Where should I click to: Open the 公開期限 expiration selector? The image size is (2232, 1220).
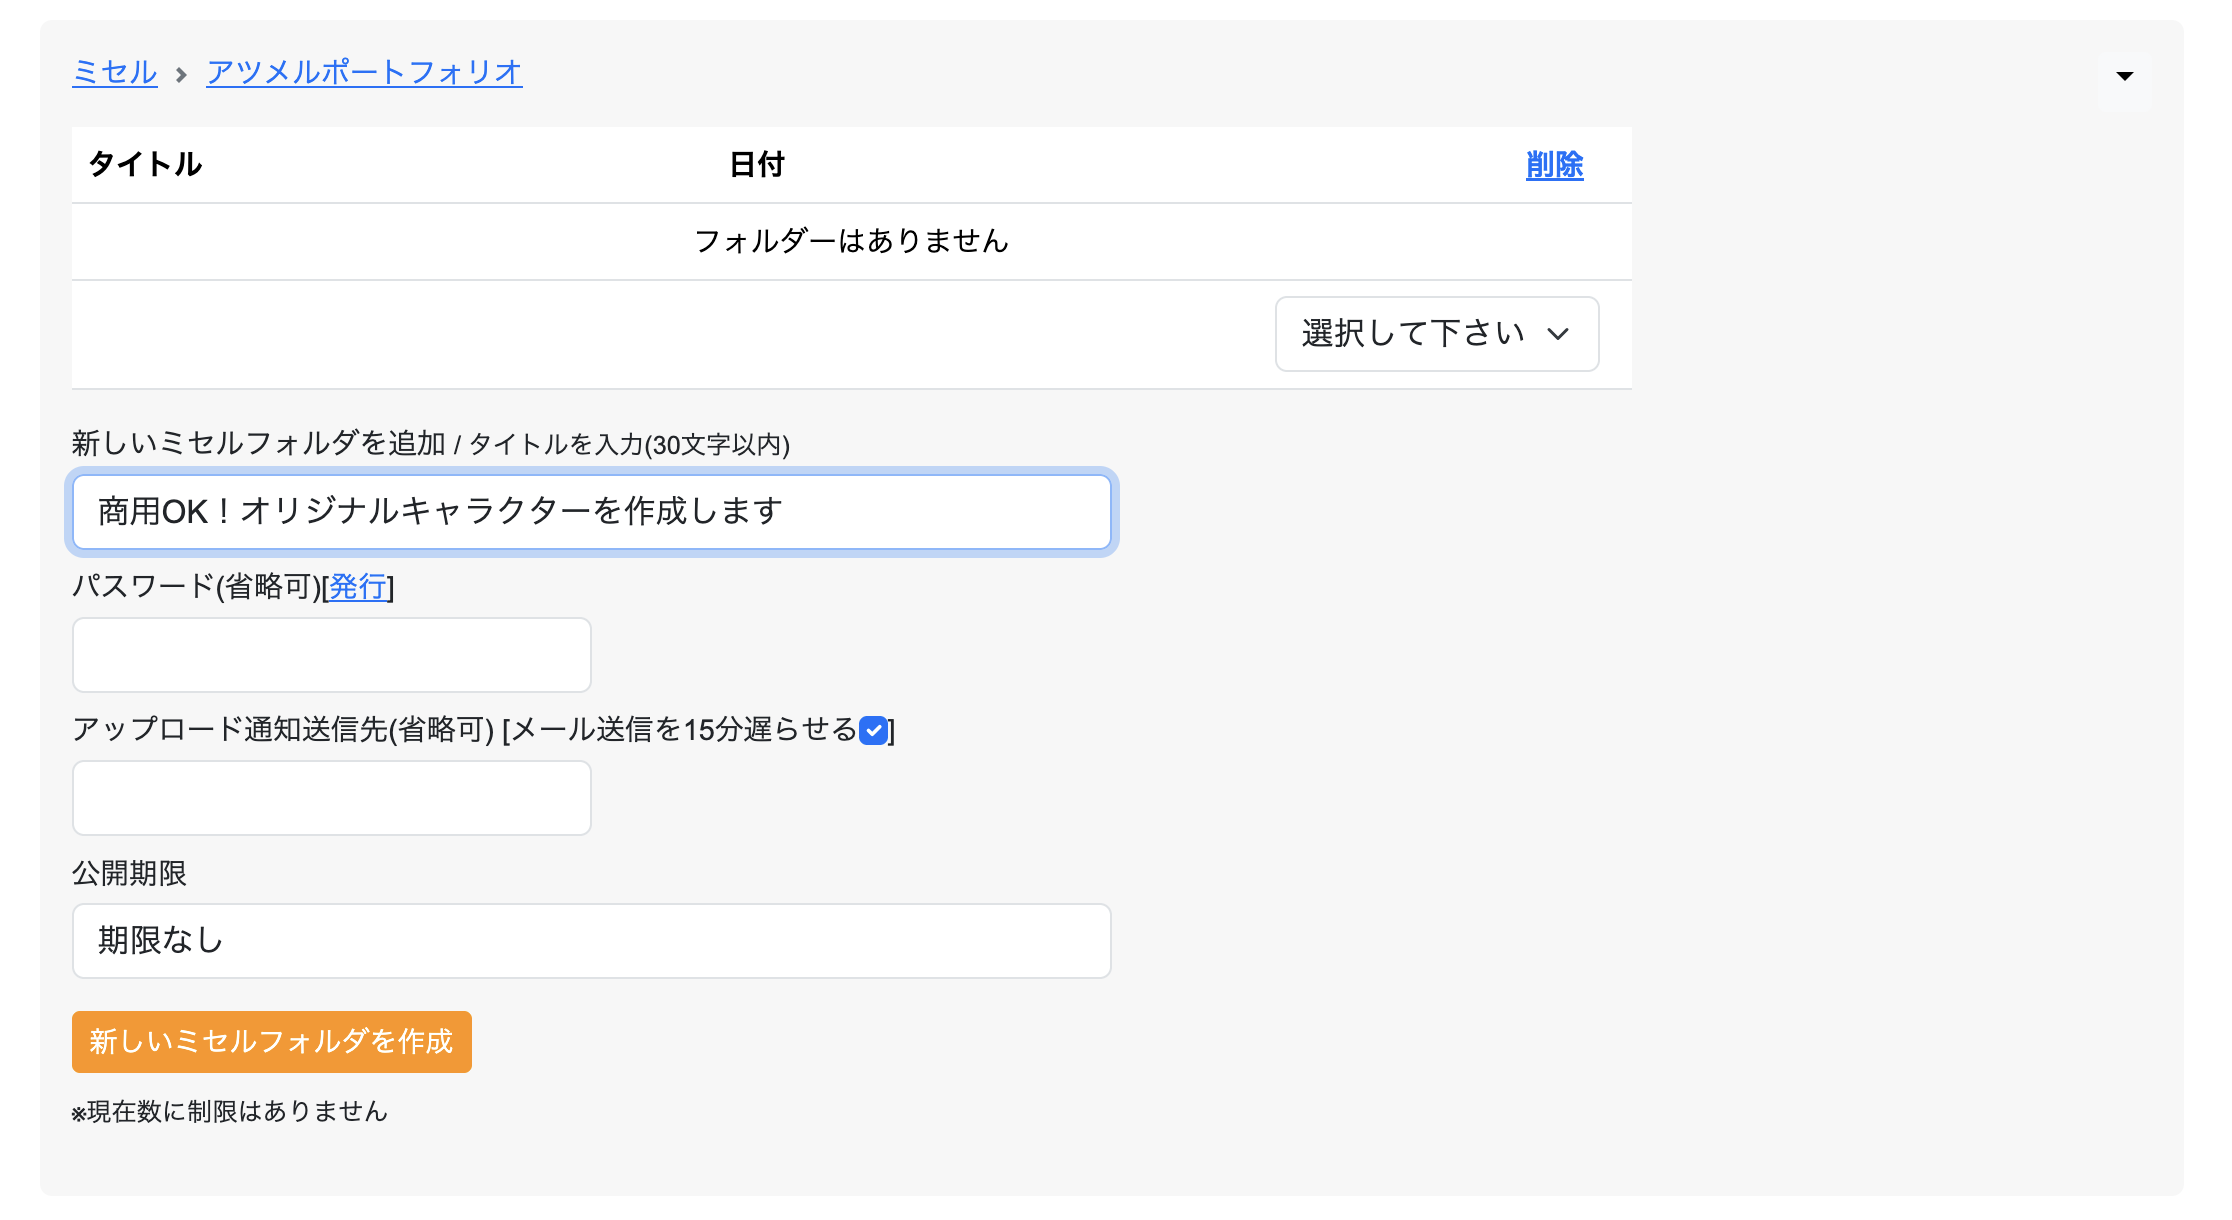click(x=592, y=941)
